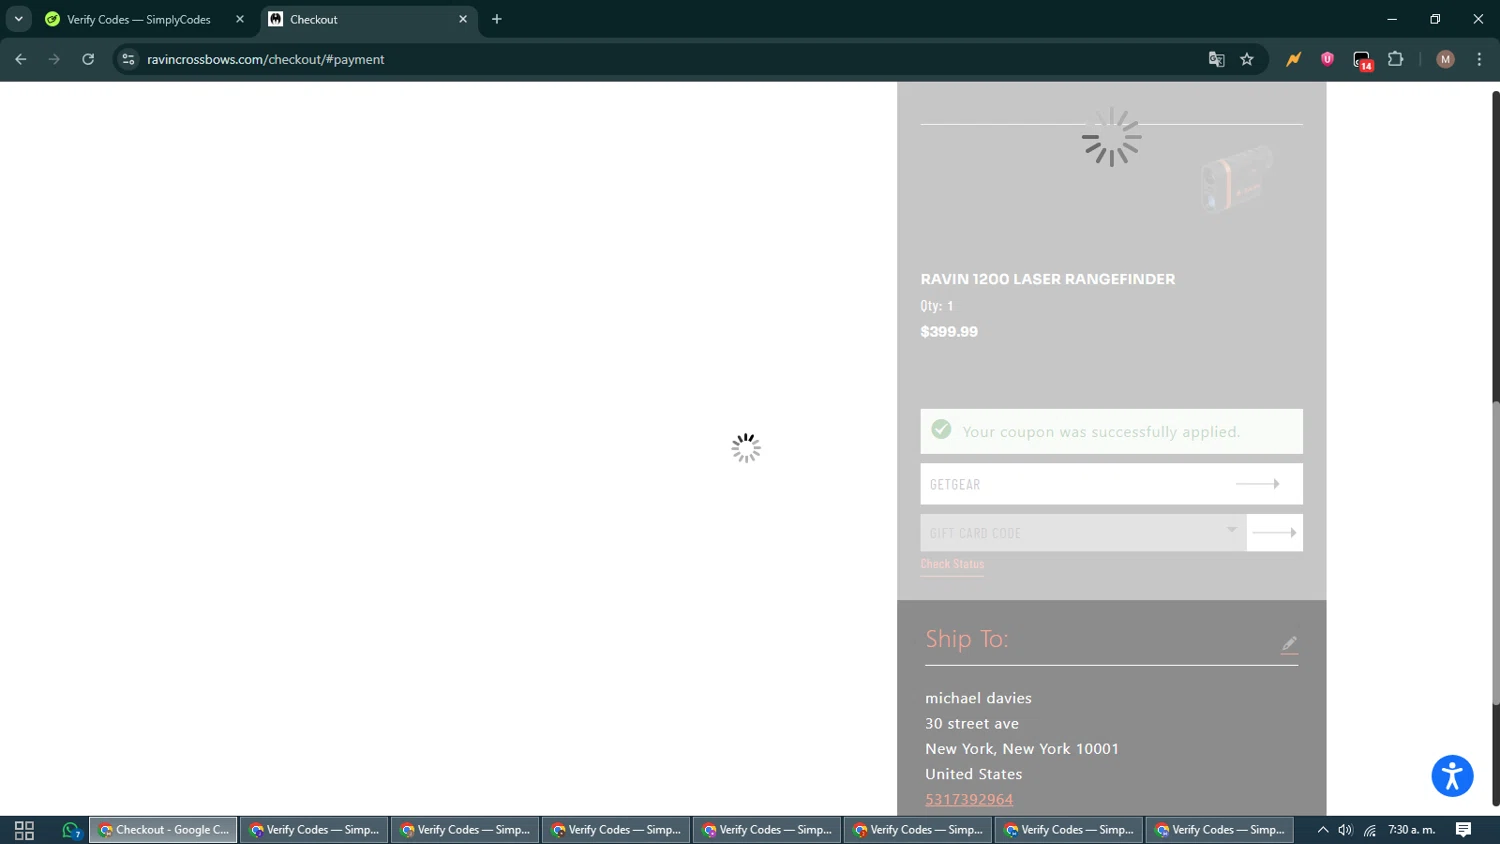The width and height of the screenshot is (1500, 844).
Task: Open WhatsApp icon in taskbar
Action: coord(70,830)
